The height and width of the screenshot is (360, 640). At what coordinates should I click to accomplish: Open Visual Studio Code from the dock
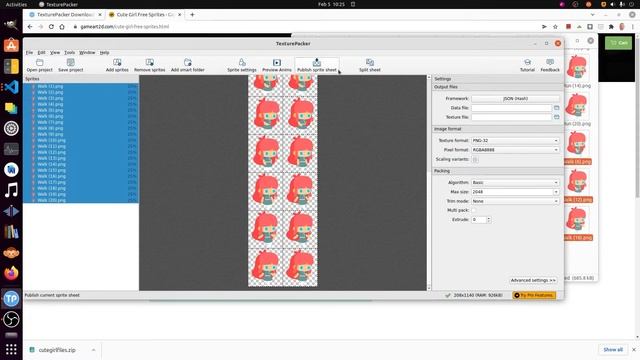point(11,87)
